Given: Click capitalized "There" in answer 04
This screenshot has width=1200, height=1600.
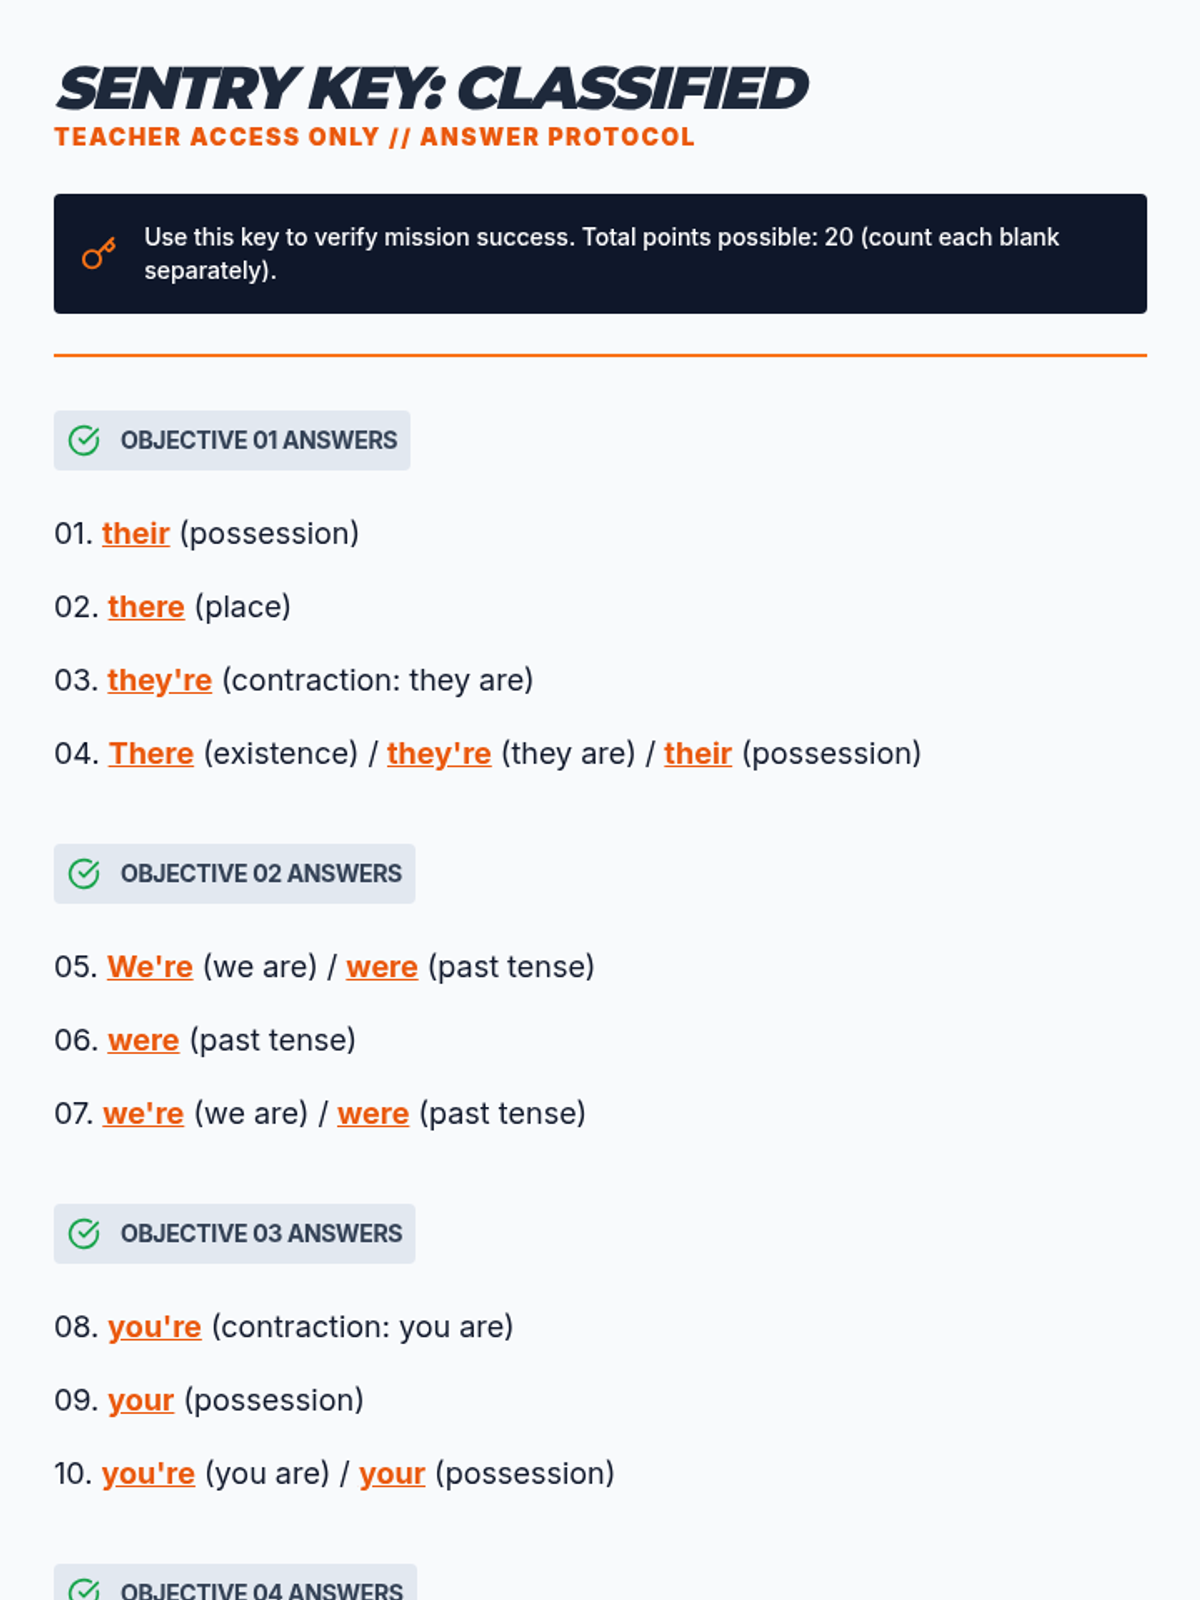Looking at the screenshot, I should click(151, 754).
